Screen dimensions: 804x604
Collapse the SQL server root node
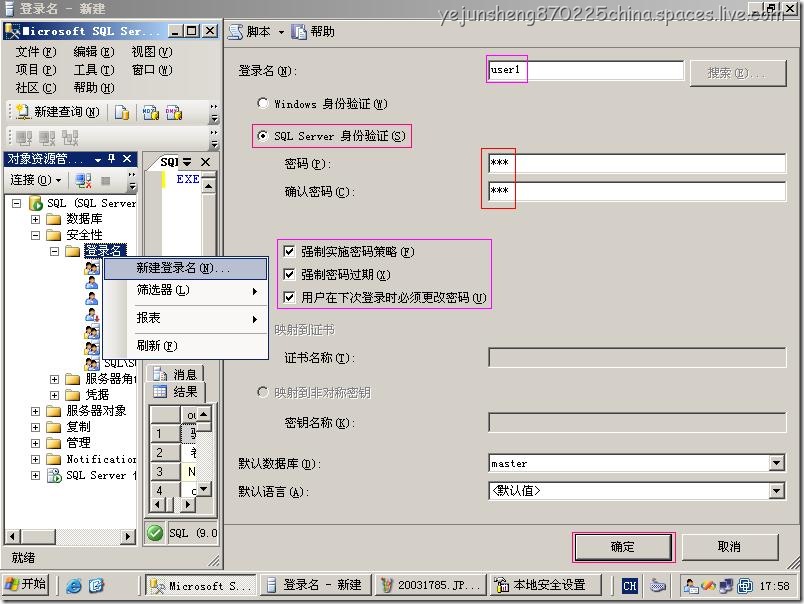[16, 204]
